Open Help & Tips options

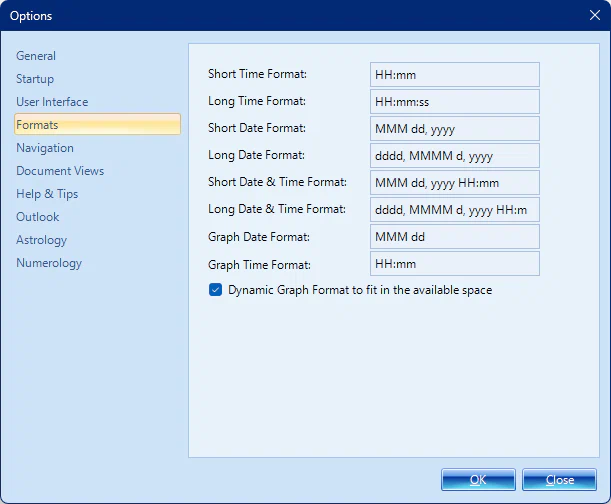click(x=47, y=194)
